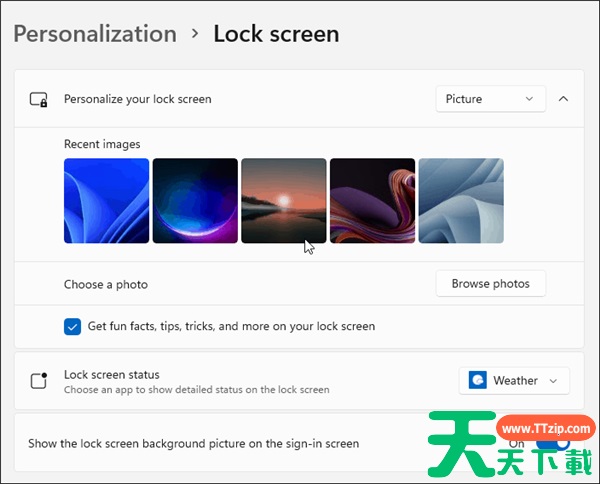Click the Lock screen status row label
The height and width of the screenshot is (484, 600).
pos(112,375)
